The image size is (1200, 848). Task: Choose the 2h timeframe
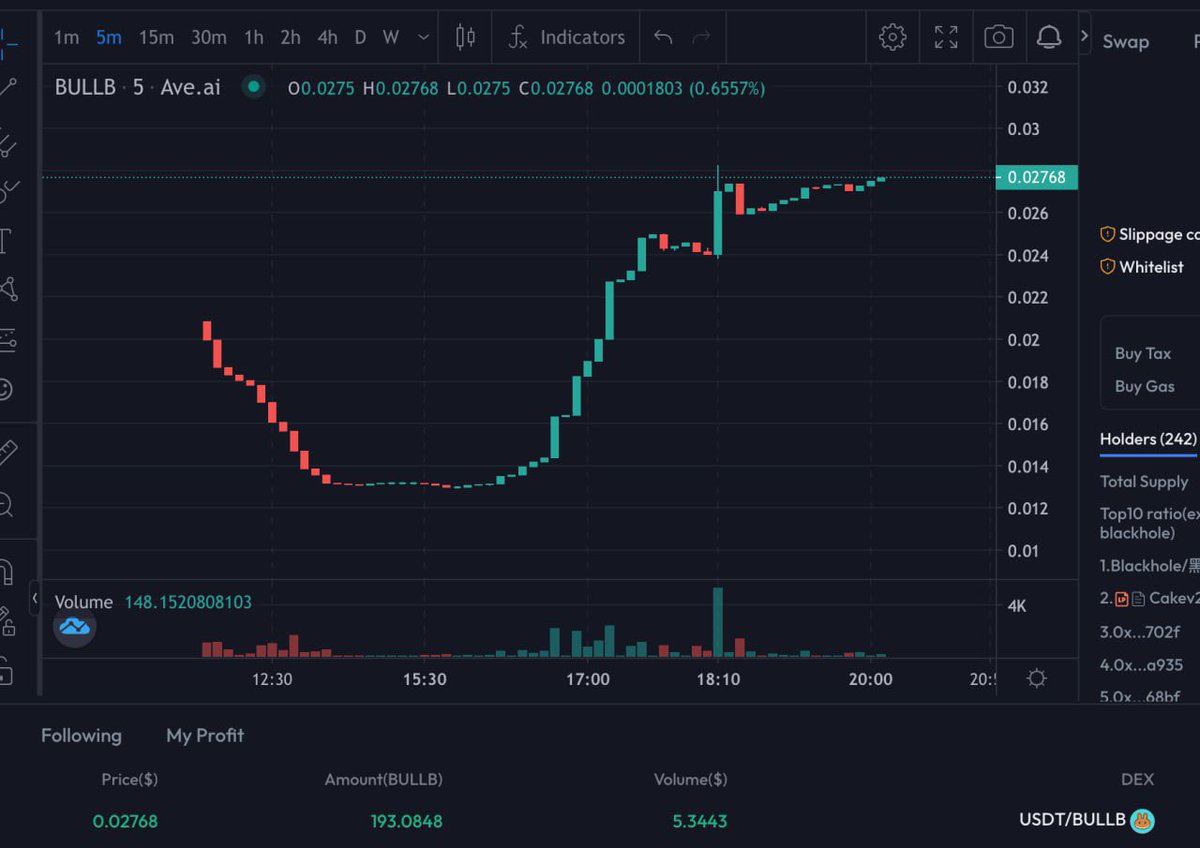(x=290, y=38)
